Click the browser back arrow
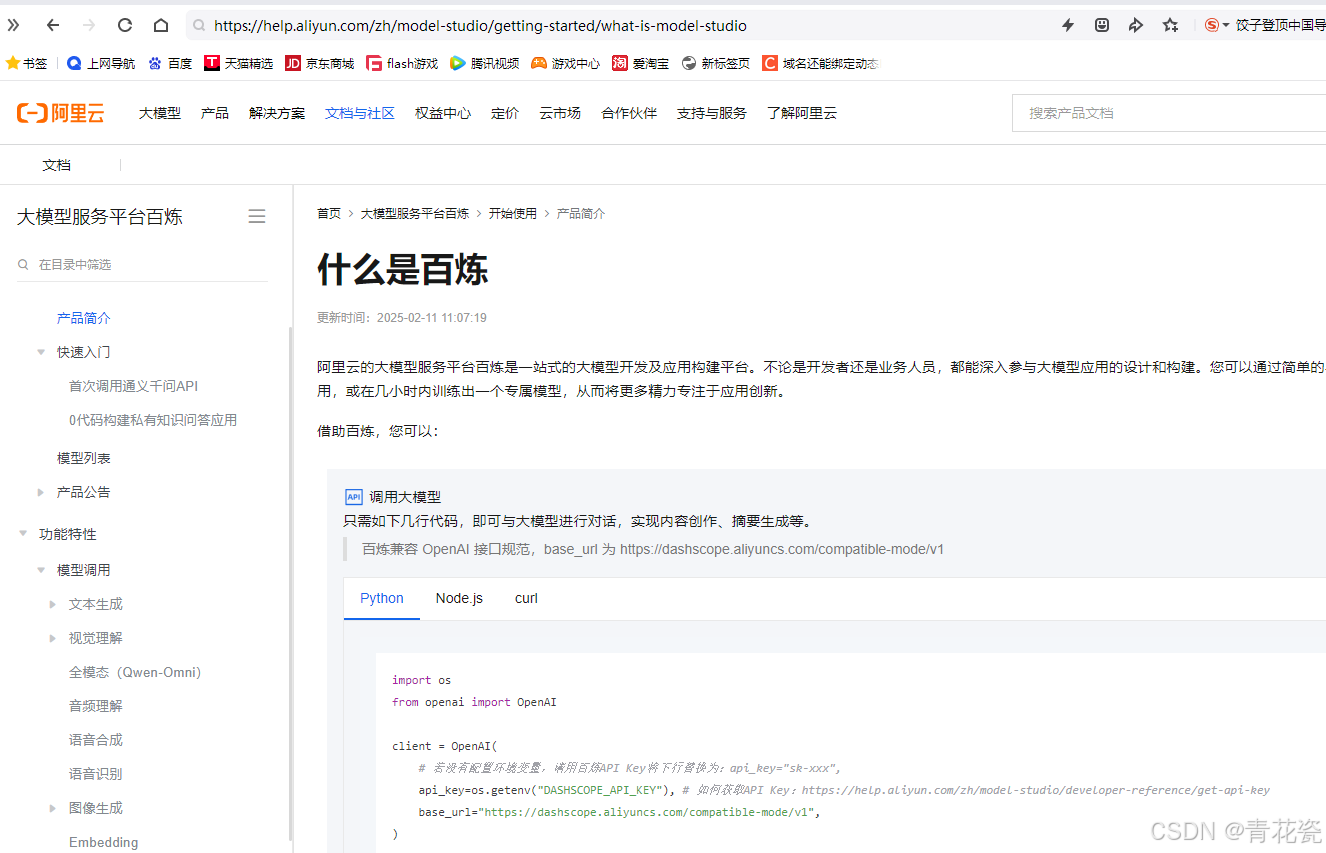 (x=53, y=25)
